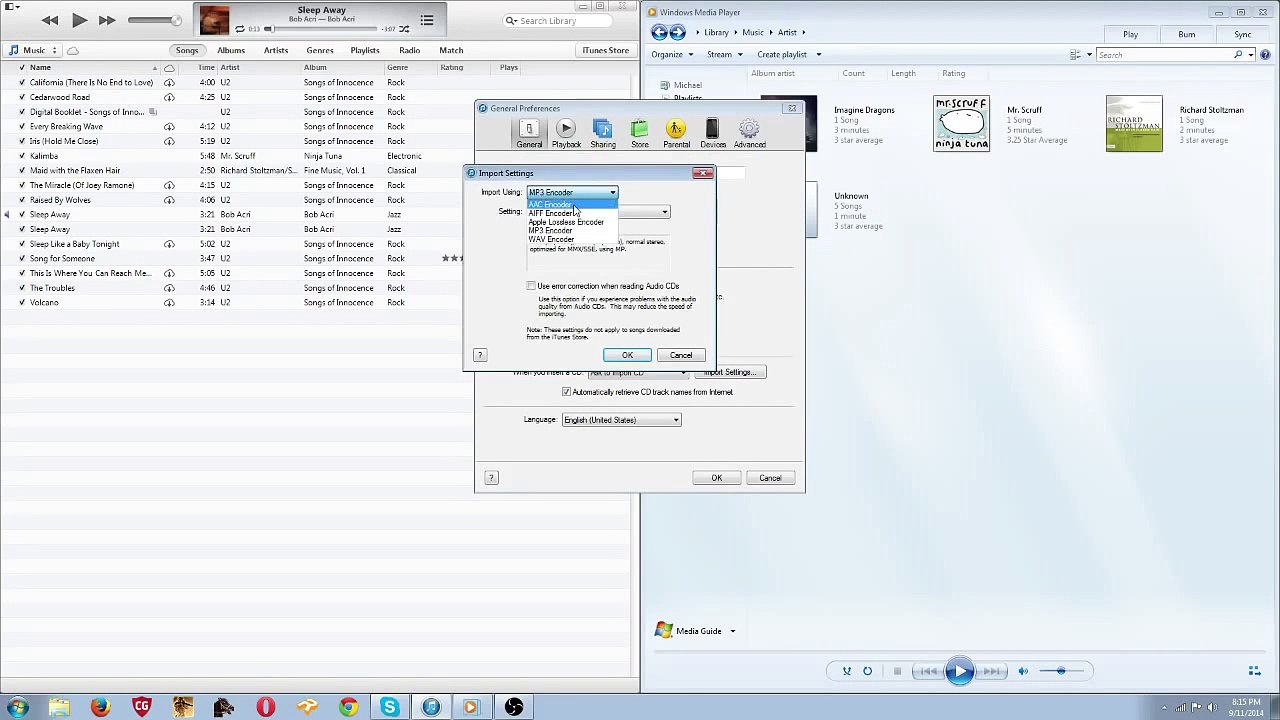Switch to the Artists tab in iTunes
Image resolution: width=1280 pixels, height=720 pixels.
pos(276,50)
